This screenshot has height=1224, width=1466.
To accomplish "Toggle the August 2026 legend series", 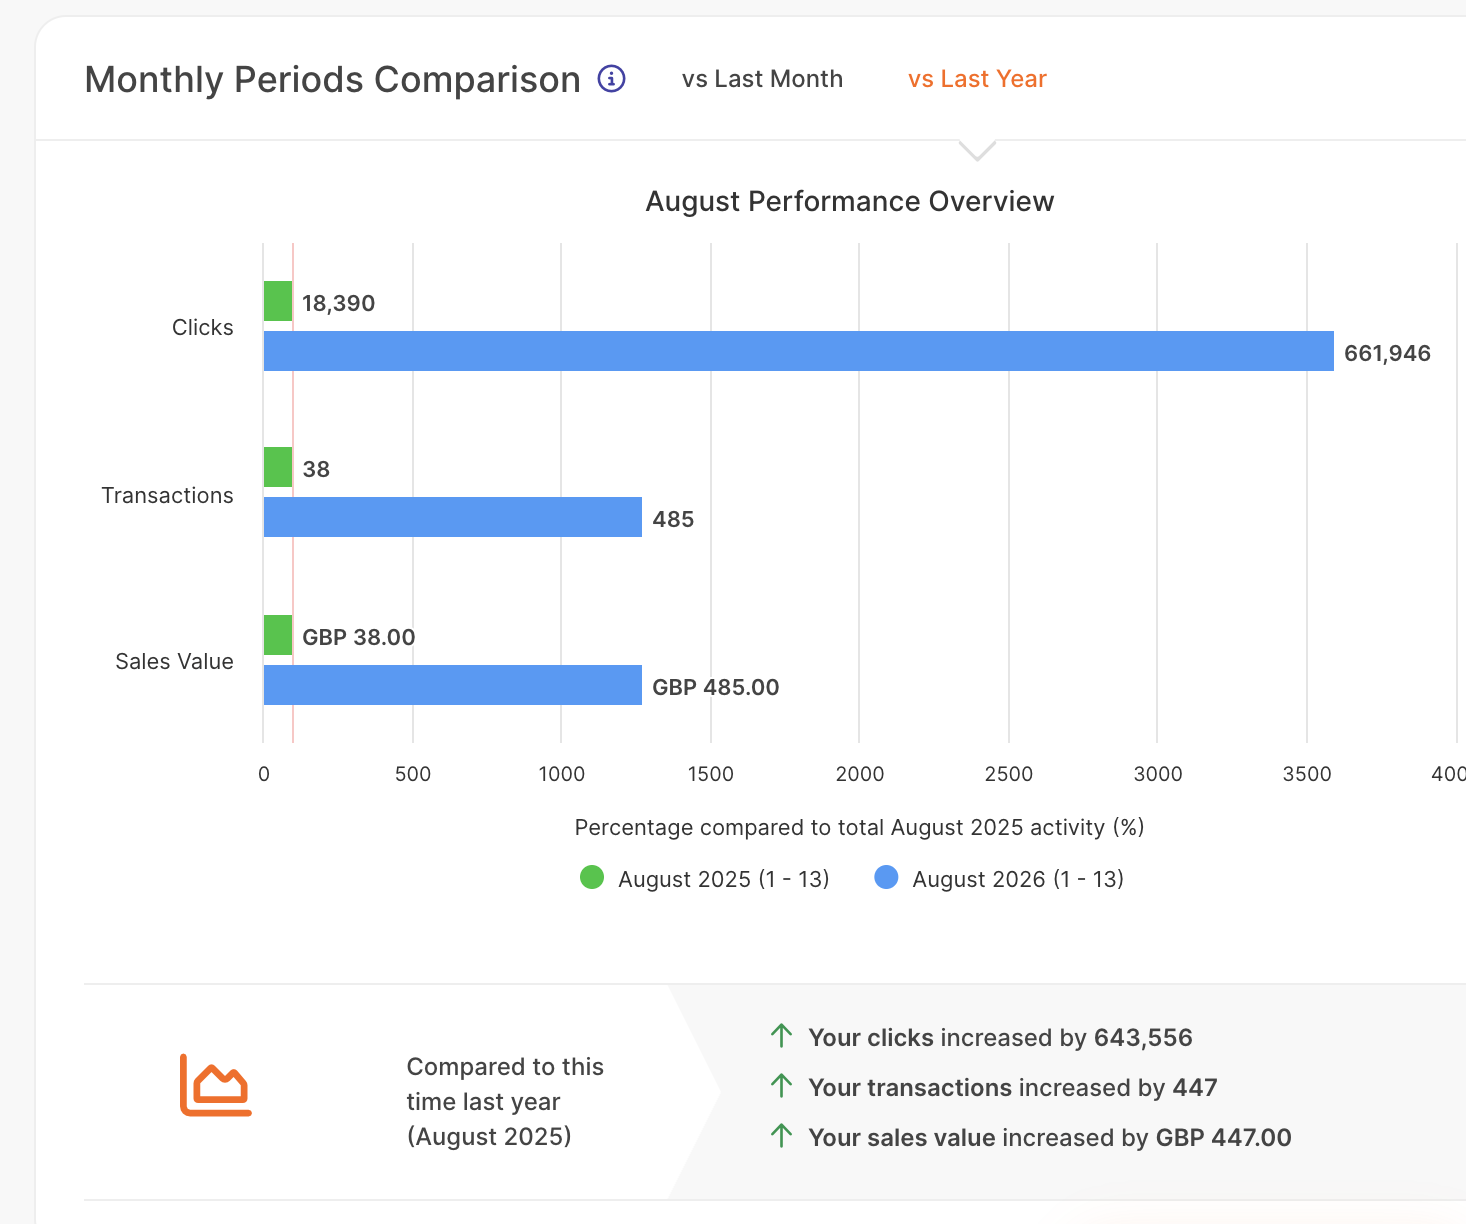I will point(999,879).
